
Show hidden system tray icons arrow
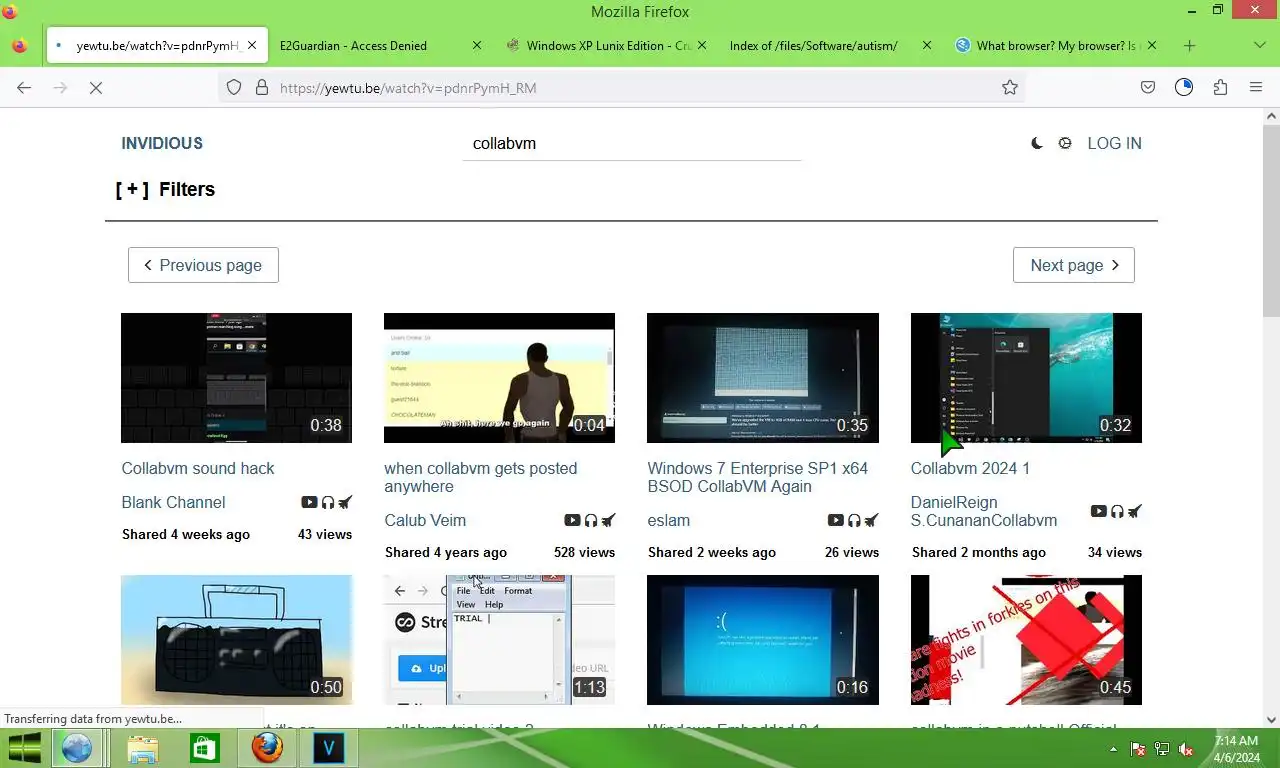1114,749
